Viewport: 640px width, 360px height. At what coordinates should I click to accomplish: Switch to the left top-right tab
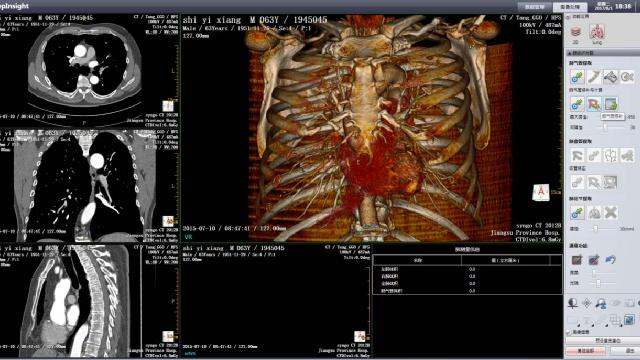click(x=535, y=7)
